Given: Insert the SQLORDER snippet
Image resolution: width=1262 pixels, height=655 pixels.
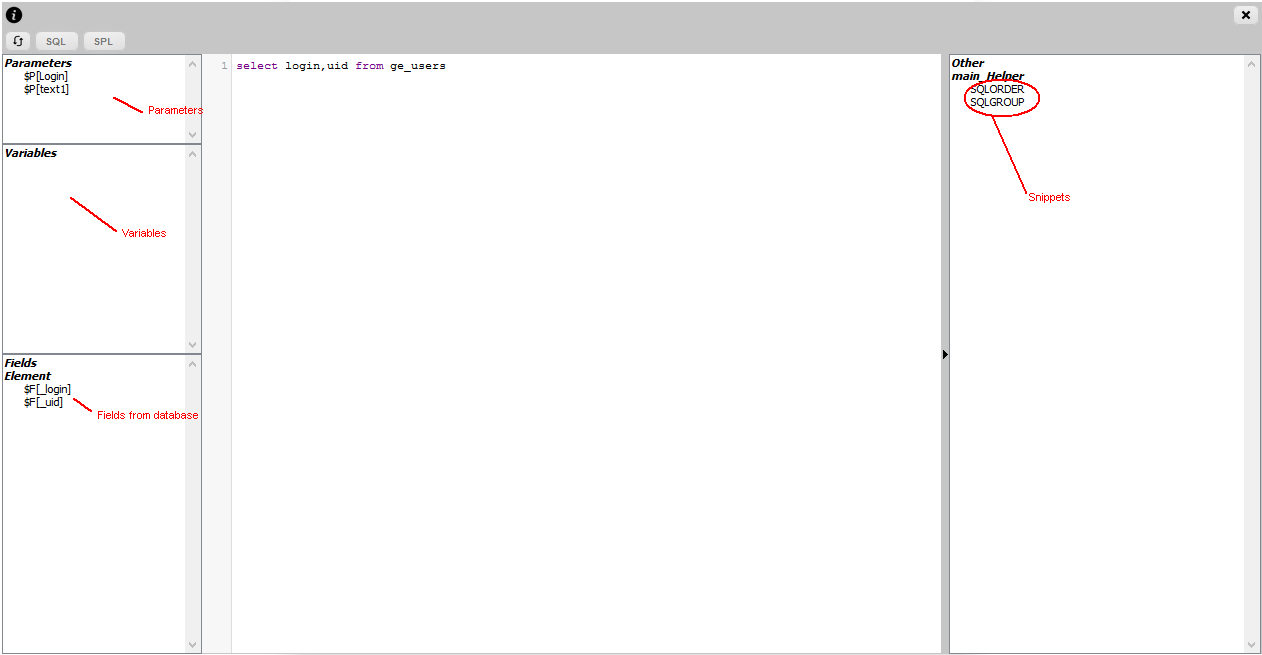Looking at the screenshot, I should (x=997, y=89).
